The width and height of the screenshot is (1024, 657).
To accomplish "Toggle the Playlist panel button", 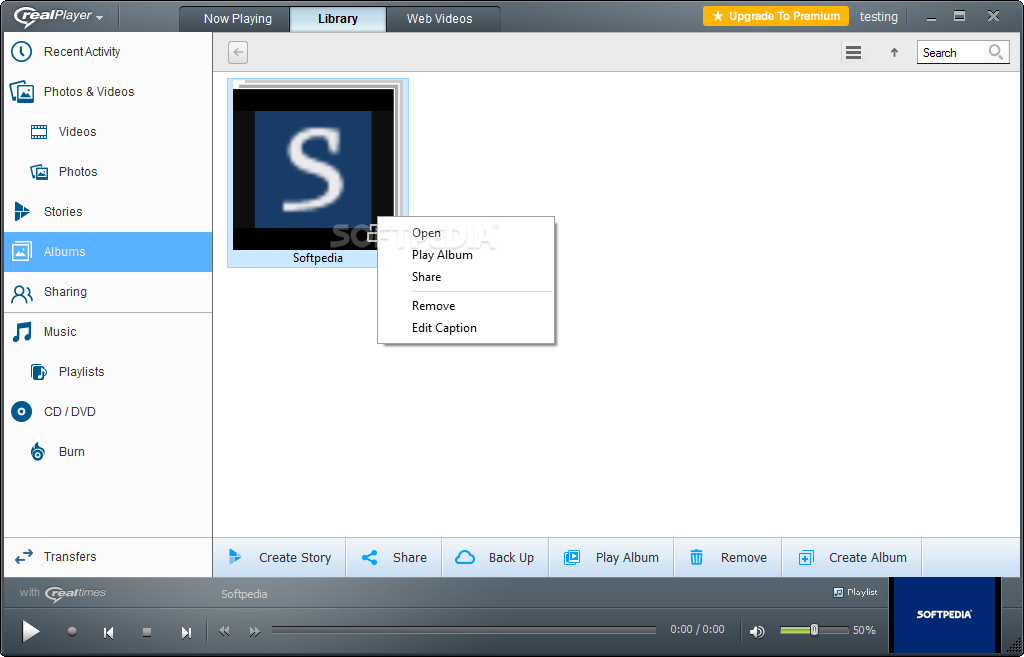I will (x=855, y=592).
